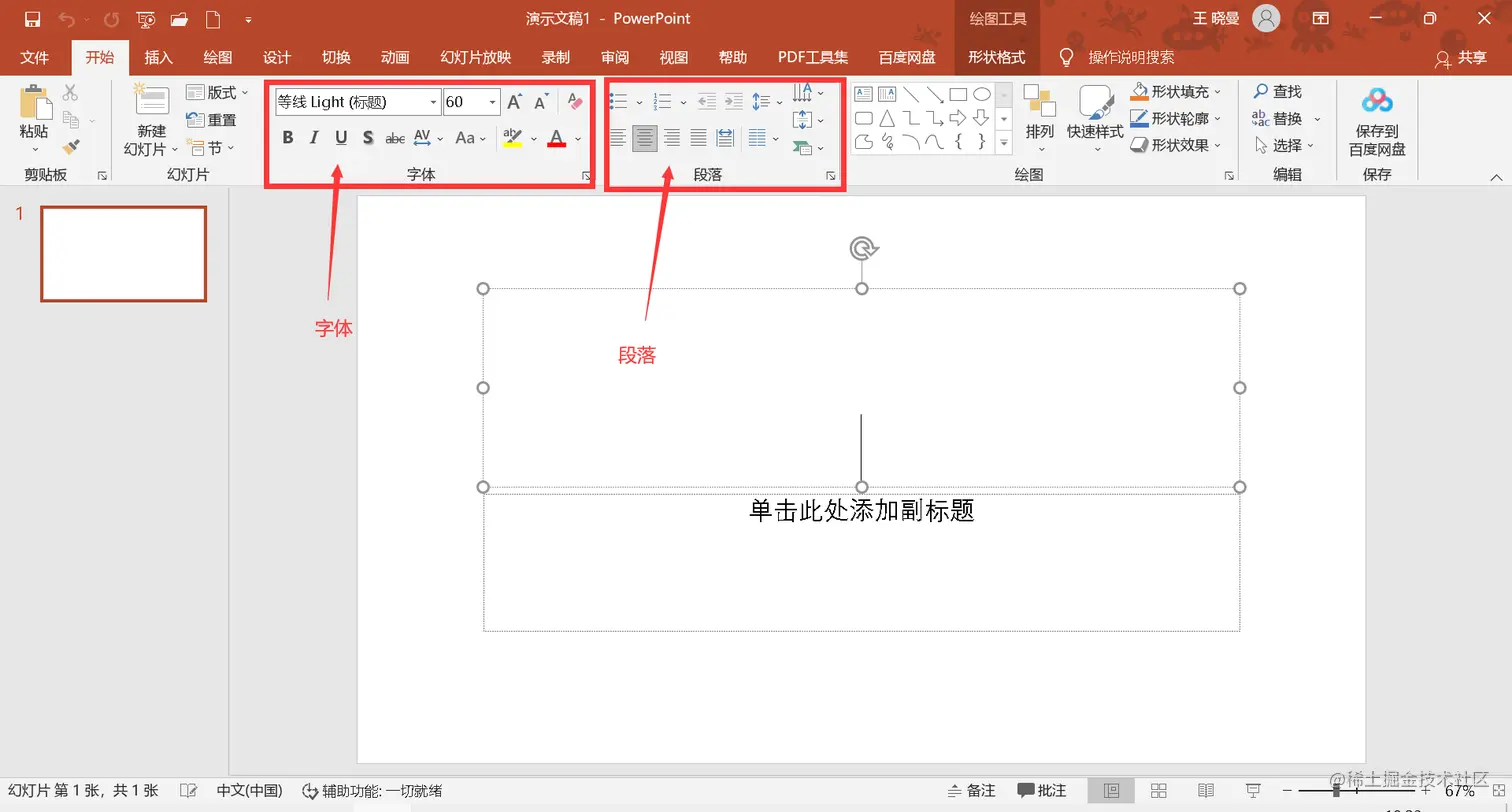Select the isosceles triangle shape
This screenshot has height=812, width=1512.
coord(887,118)
